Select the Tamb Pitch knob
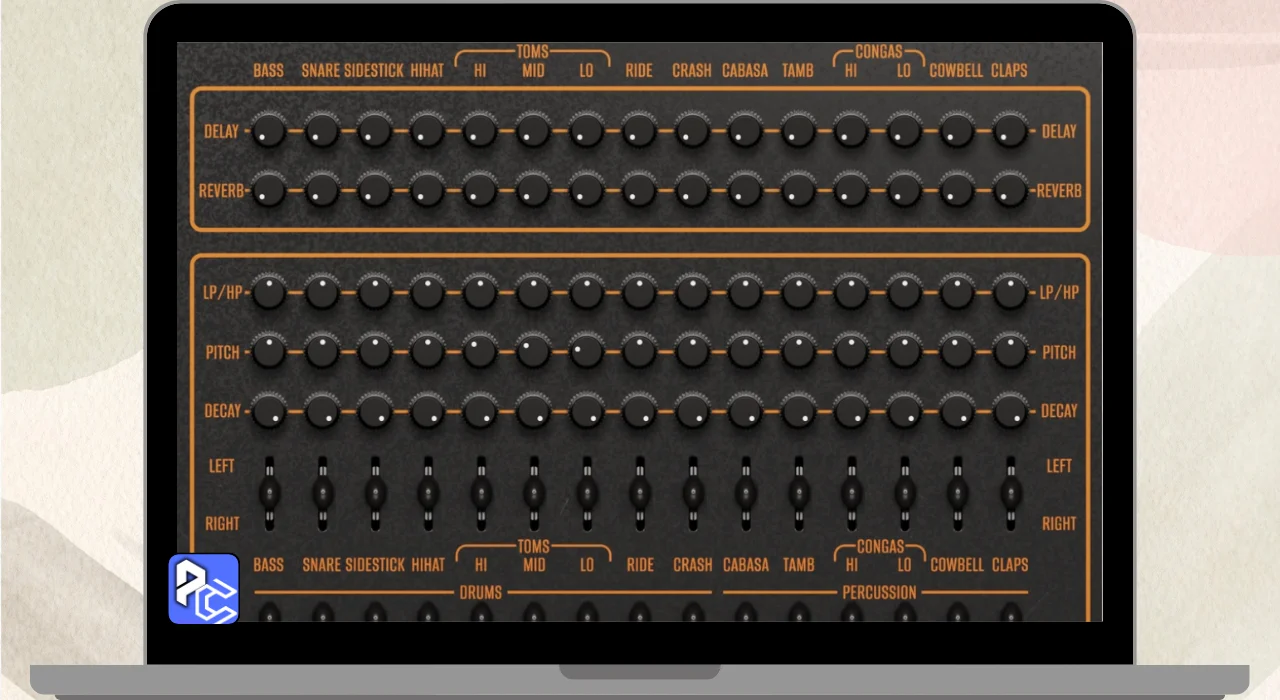 (x=798, y=351)
